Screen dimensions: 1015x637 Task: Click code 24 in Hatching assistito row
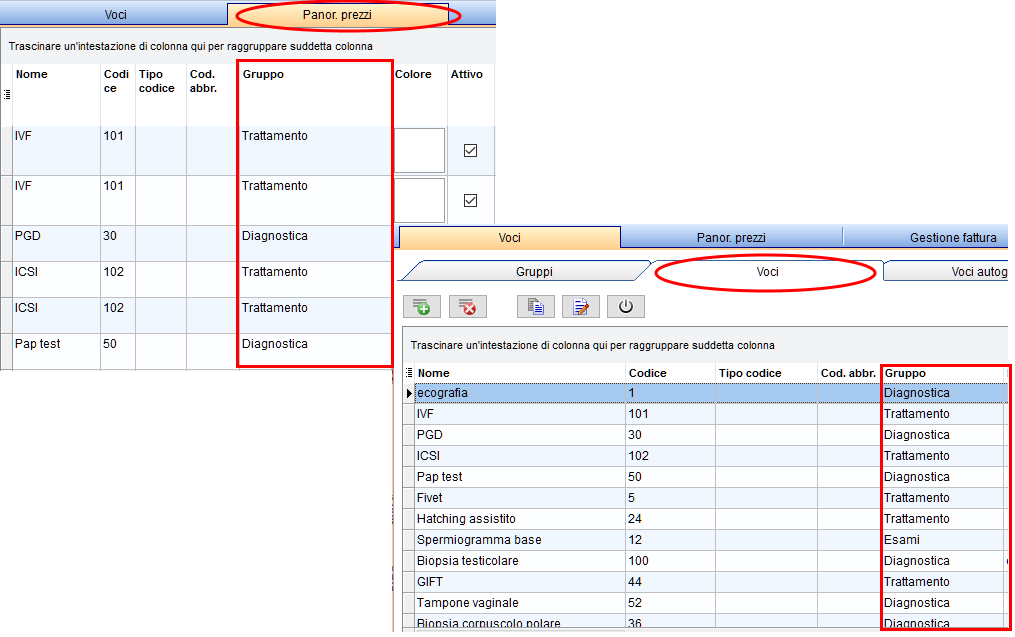670,519
